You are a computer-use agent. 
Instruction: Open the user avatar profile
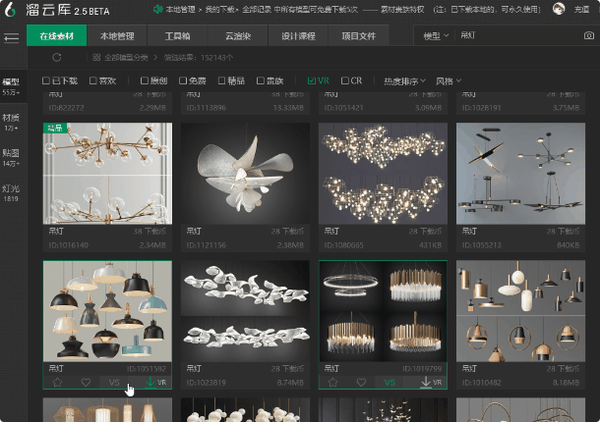pyautogui.click(x=559, y=9)
